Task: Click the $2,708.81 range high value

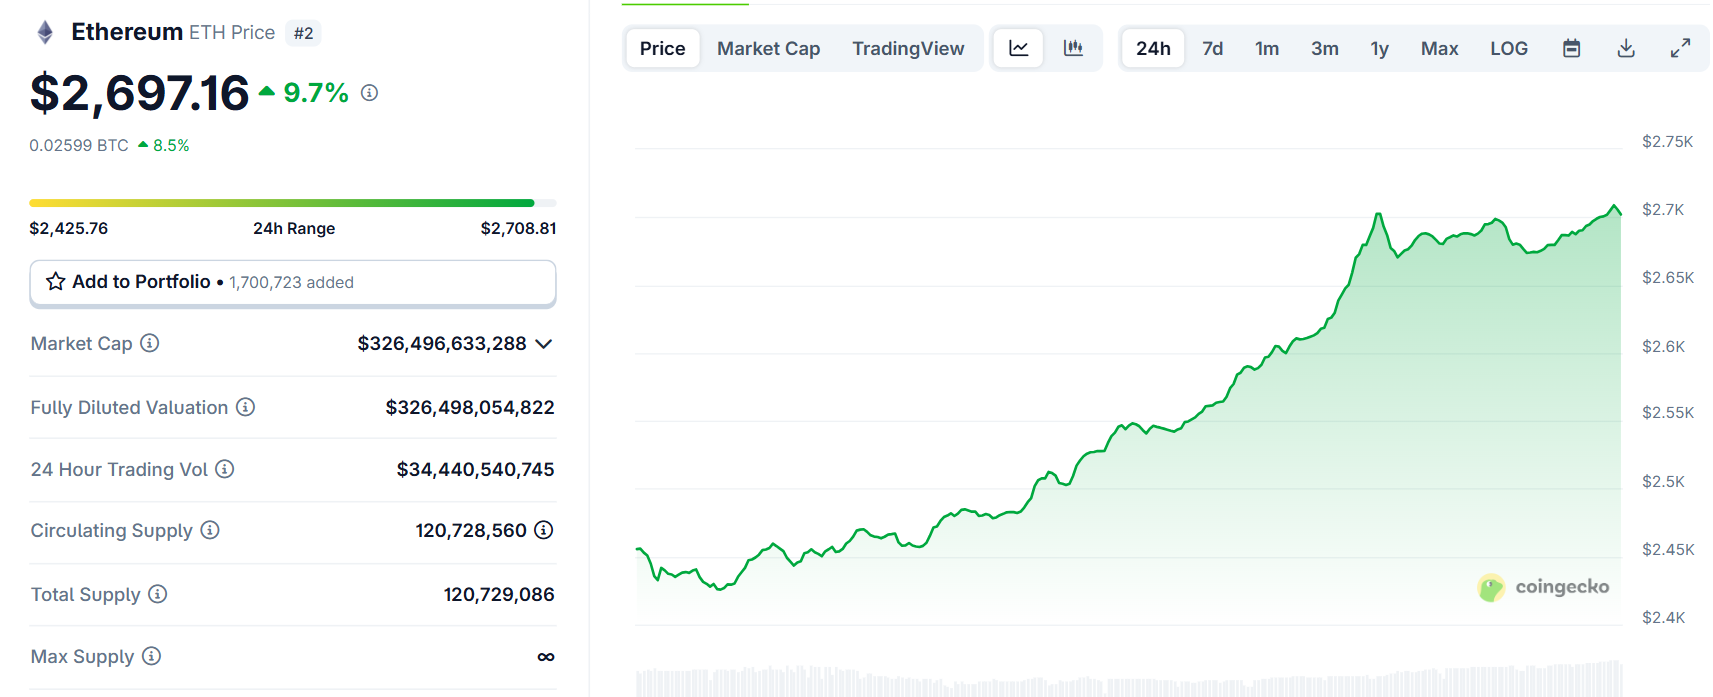Action: click(518, 228)
